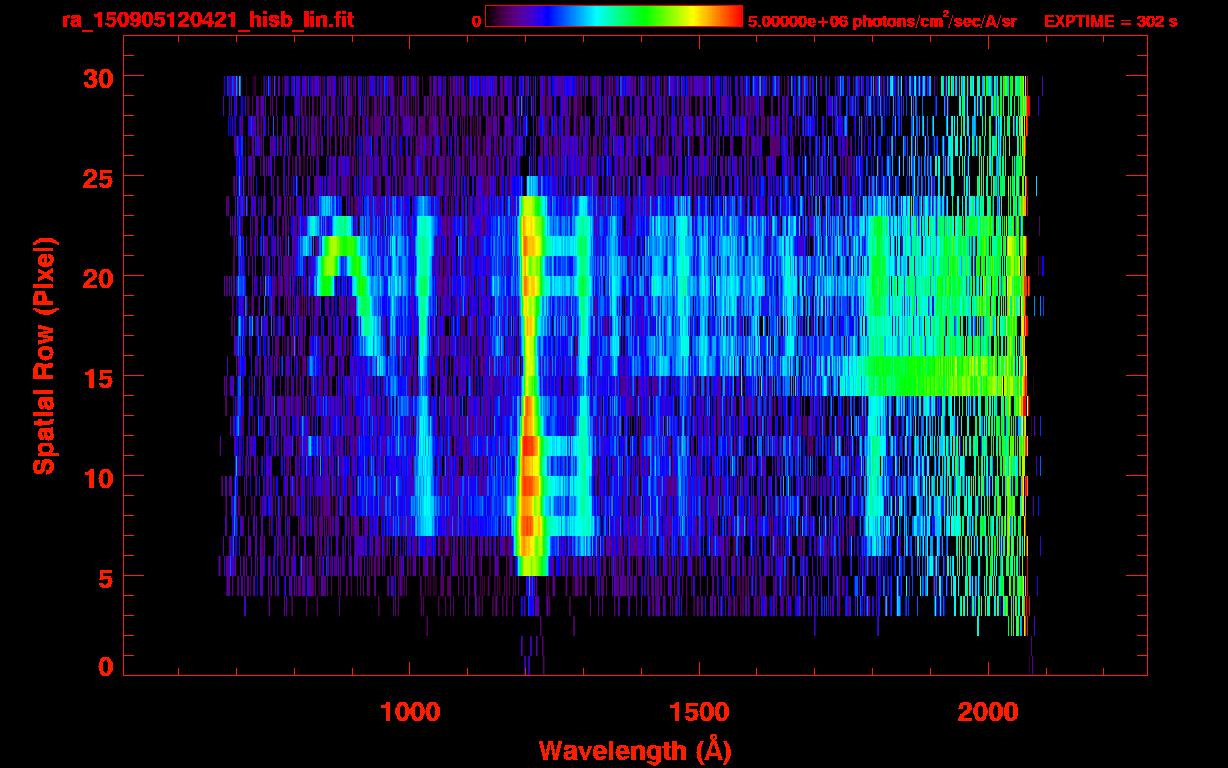Click the color bar minimum 0 label
The image size is (1228, 768).
476,21
